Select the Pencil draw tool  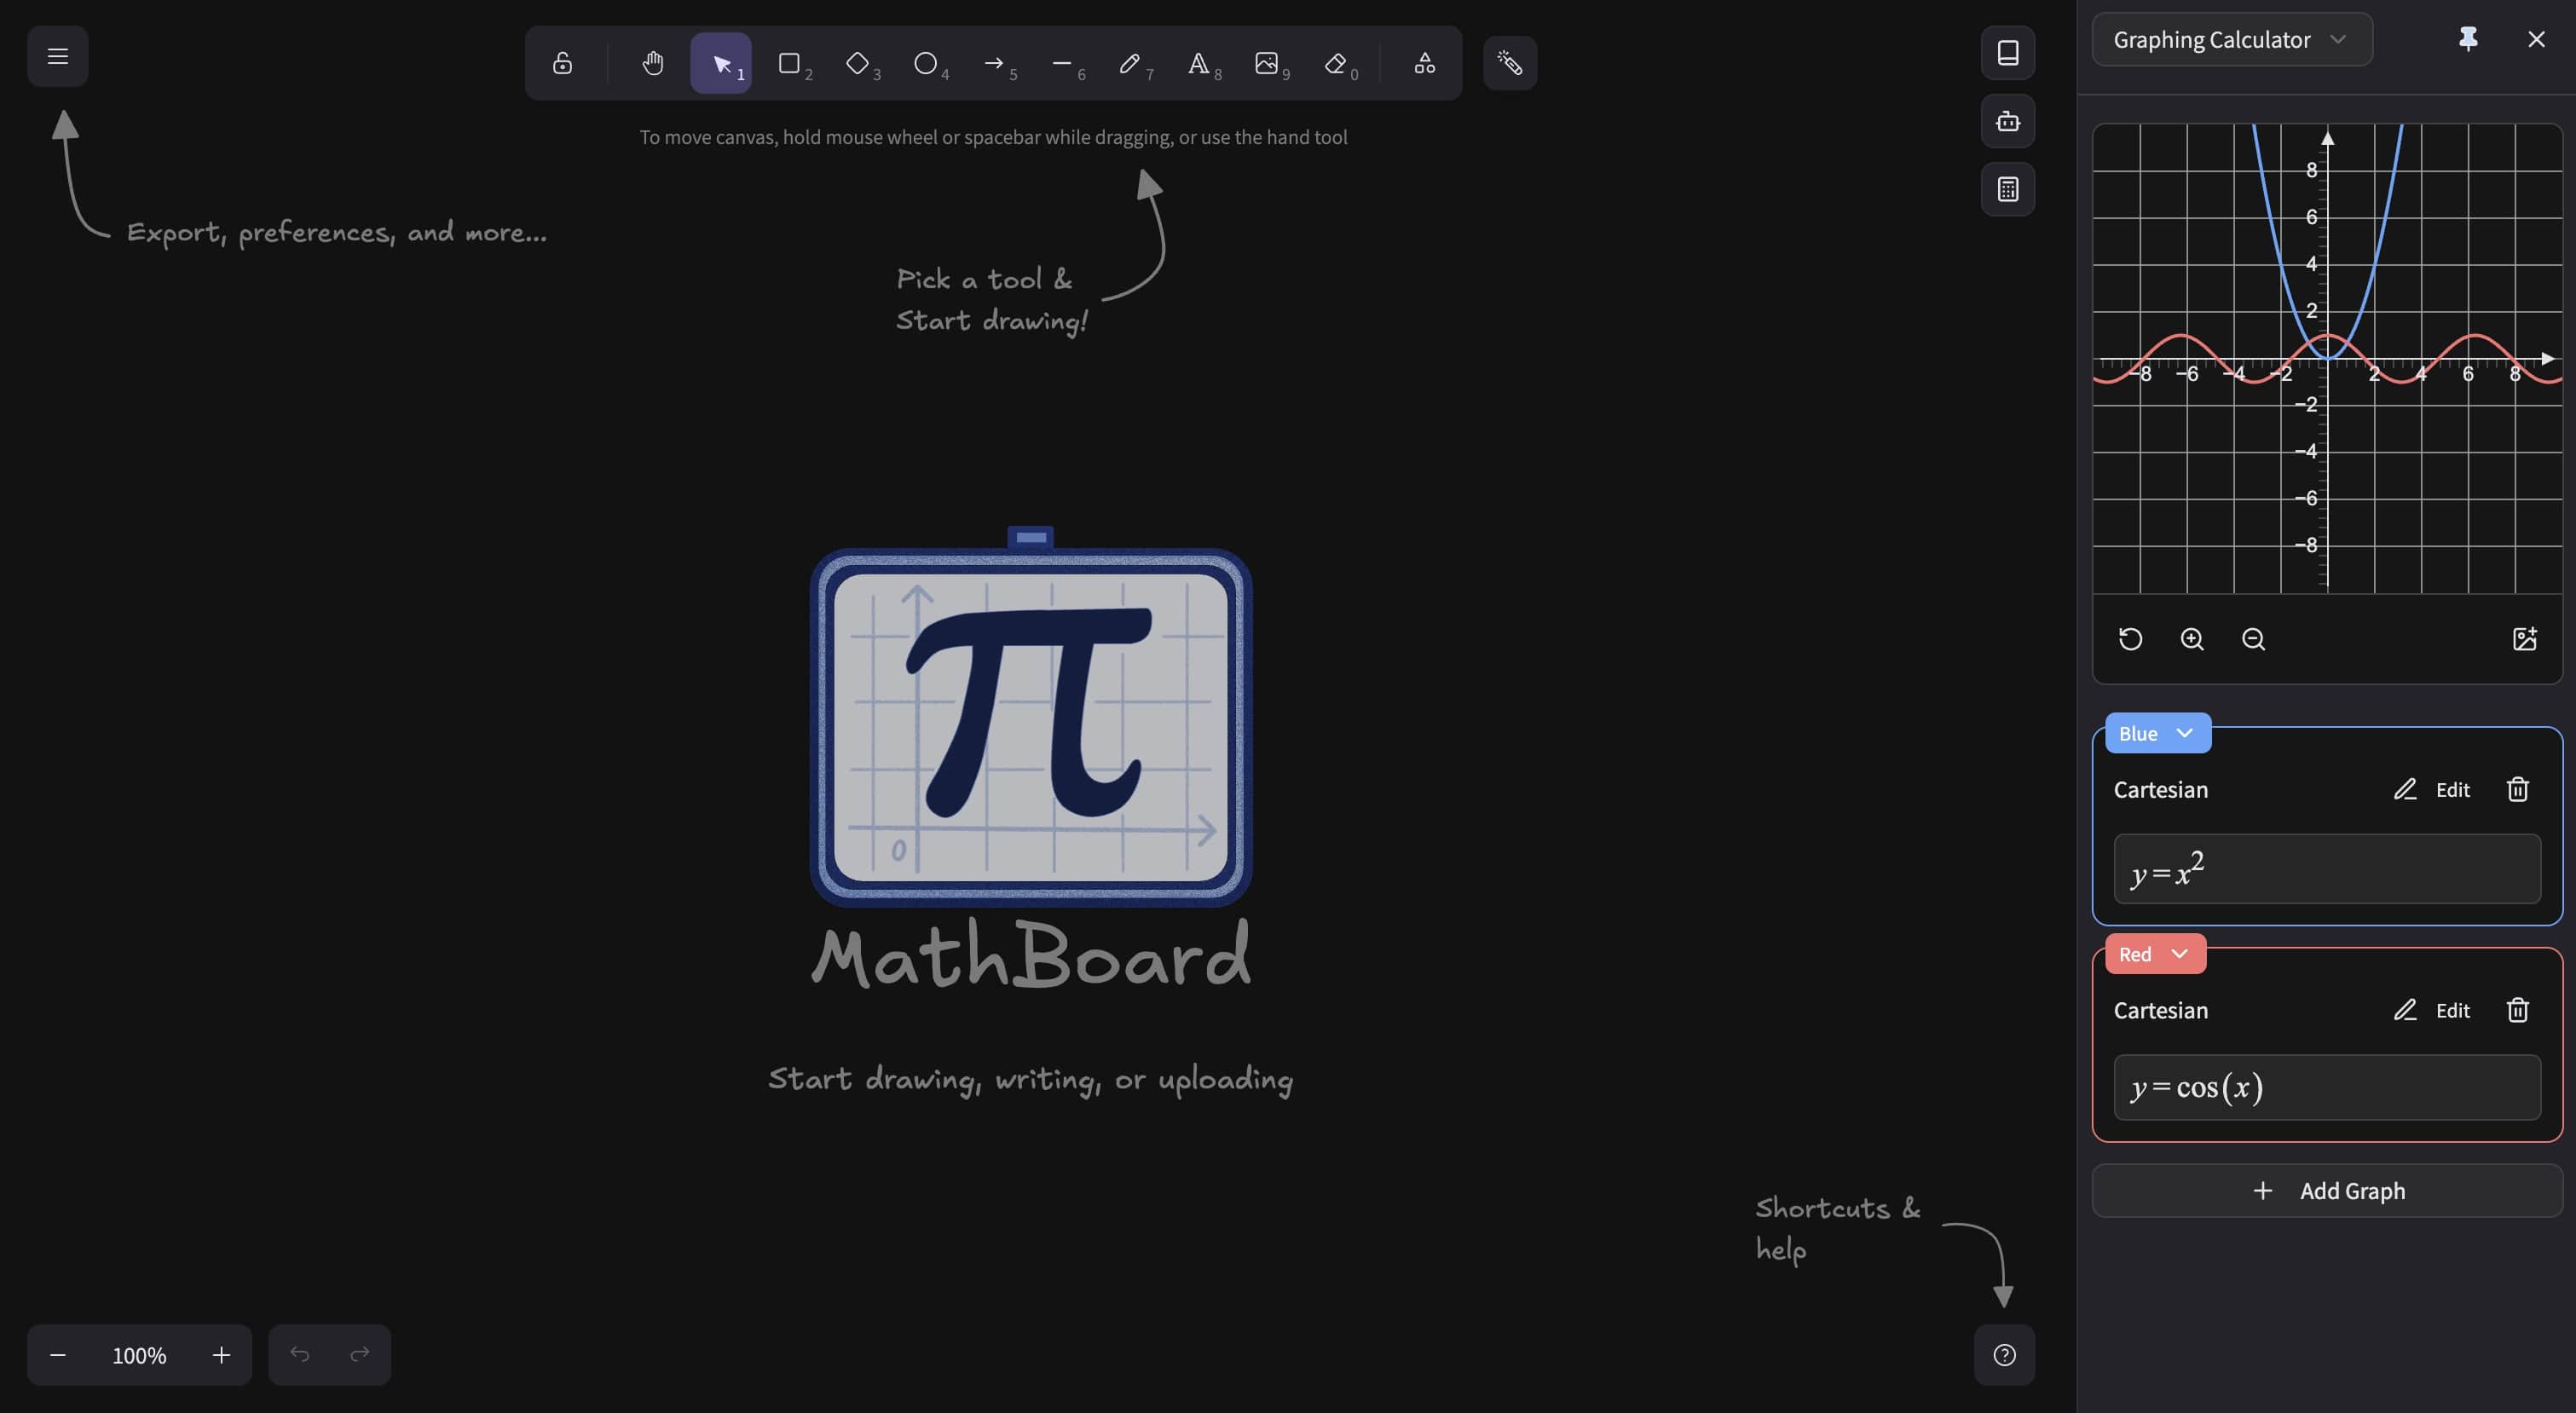1130,64
